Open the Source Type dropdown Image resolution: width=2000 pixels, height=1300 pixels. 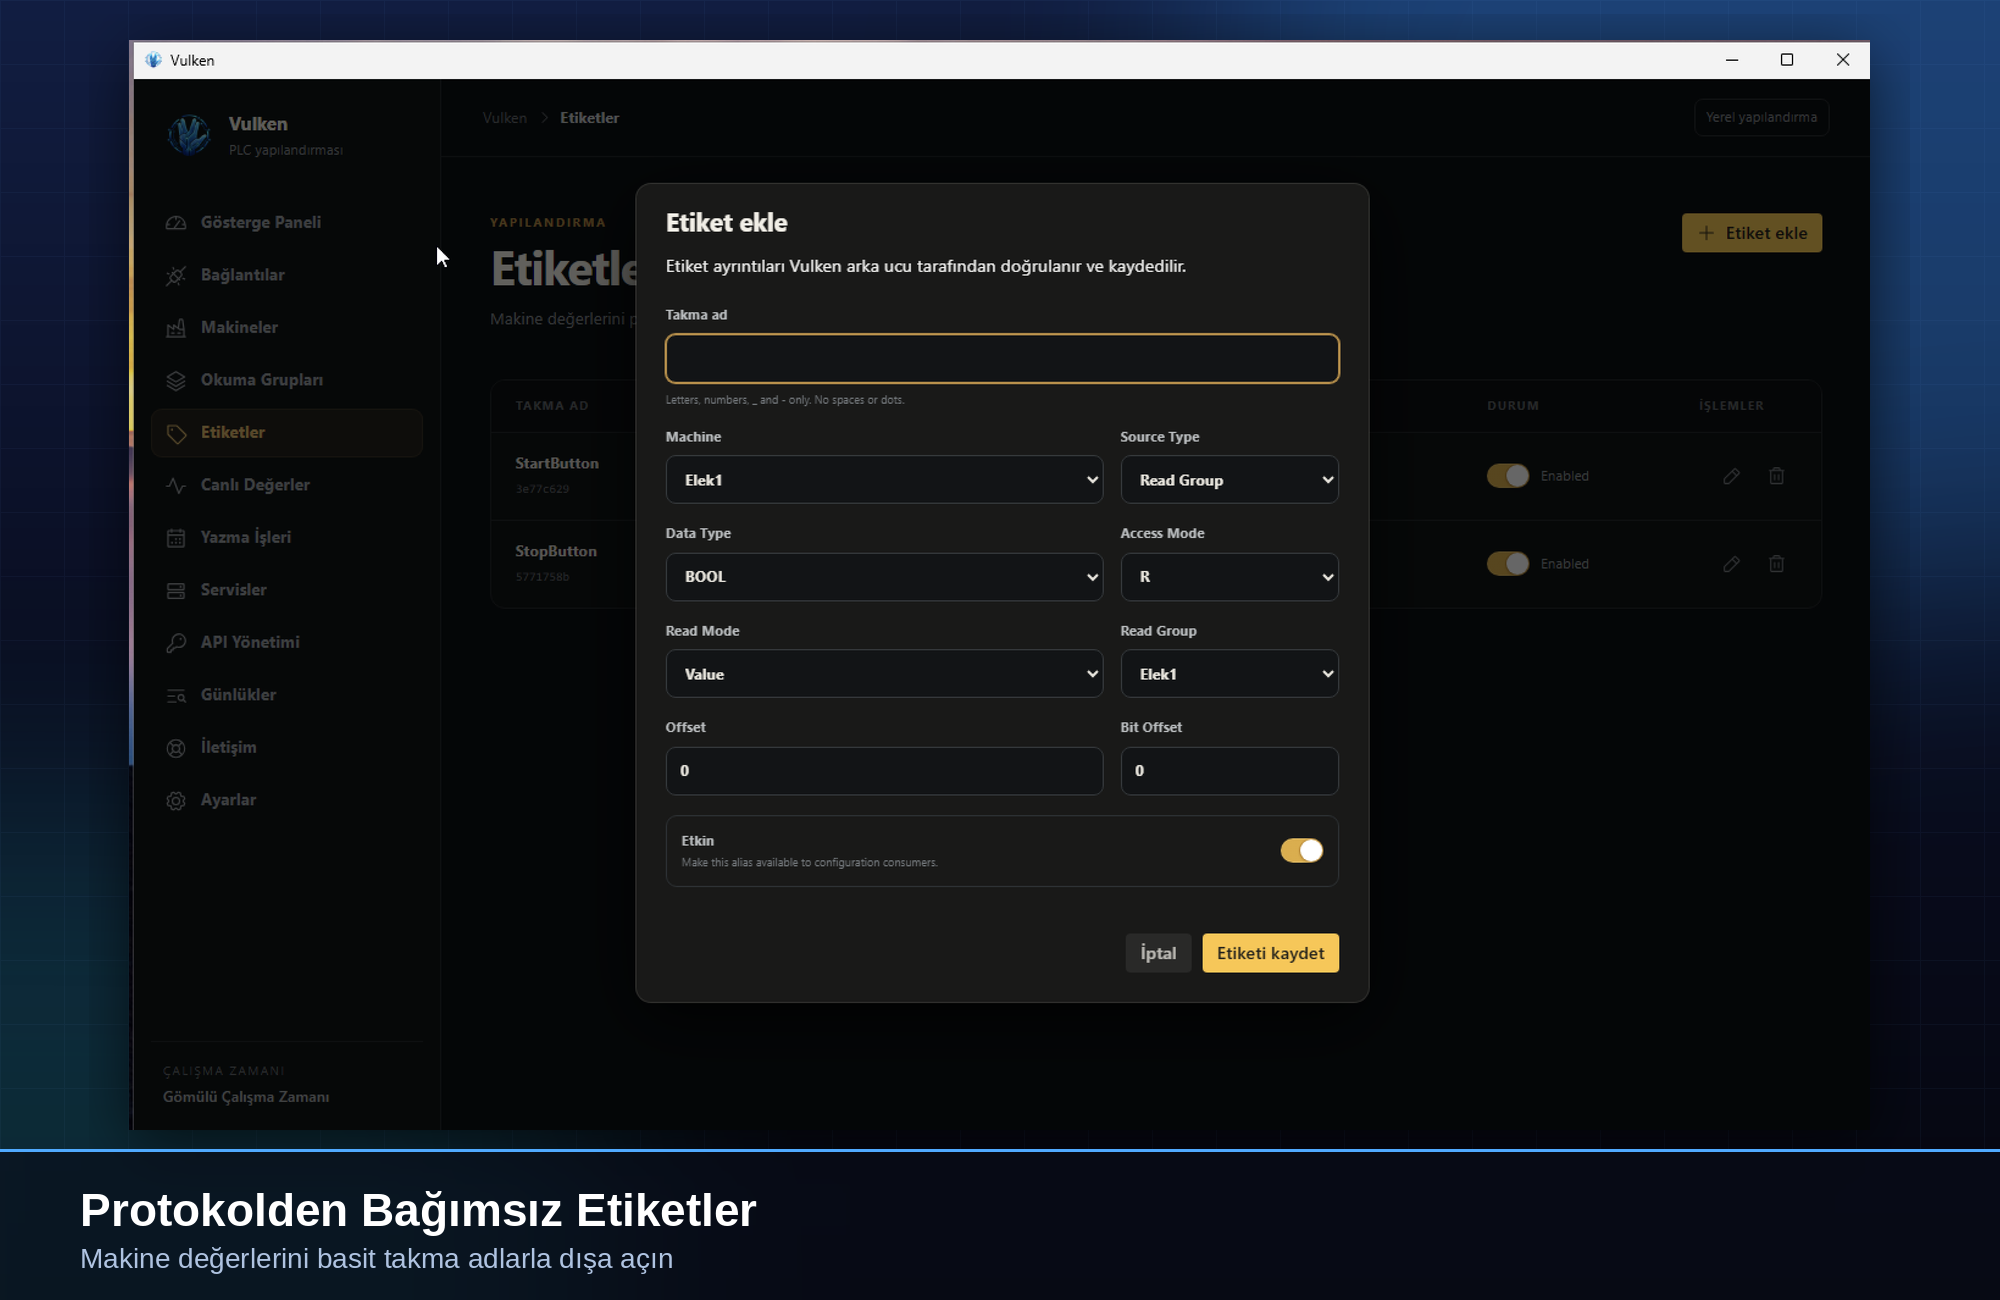[1229, 480]
